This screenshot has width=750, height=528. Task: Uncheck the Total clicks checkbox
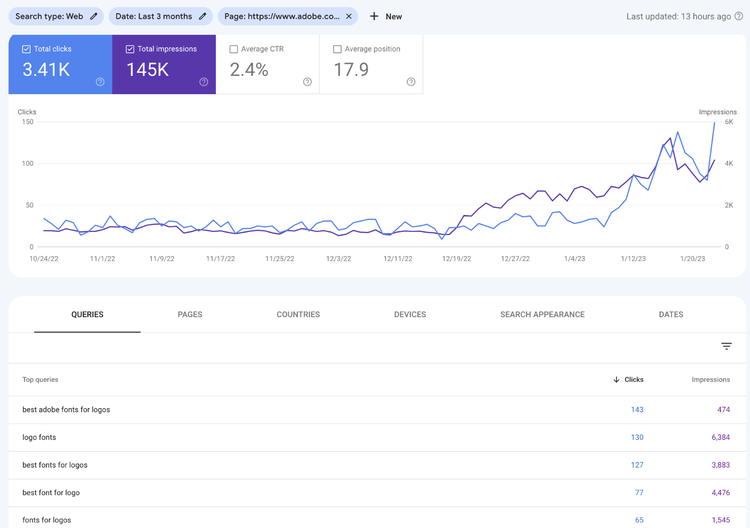26,48
